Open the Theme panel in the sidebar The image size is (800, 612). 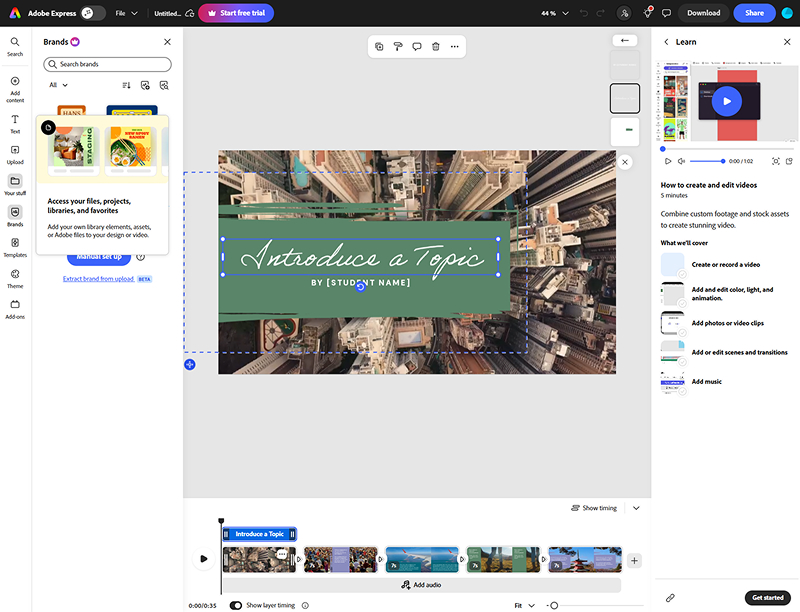coord(15,277)
